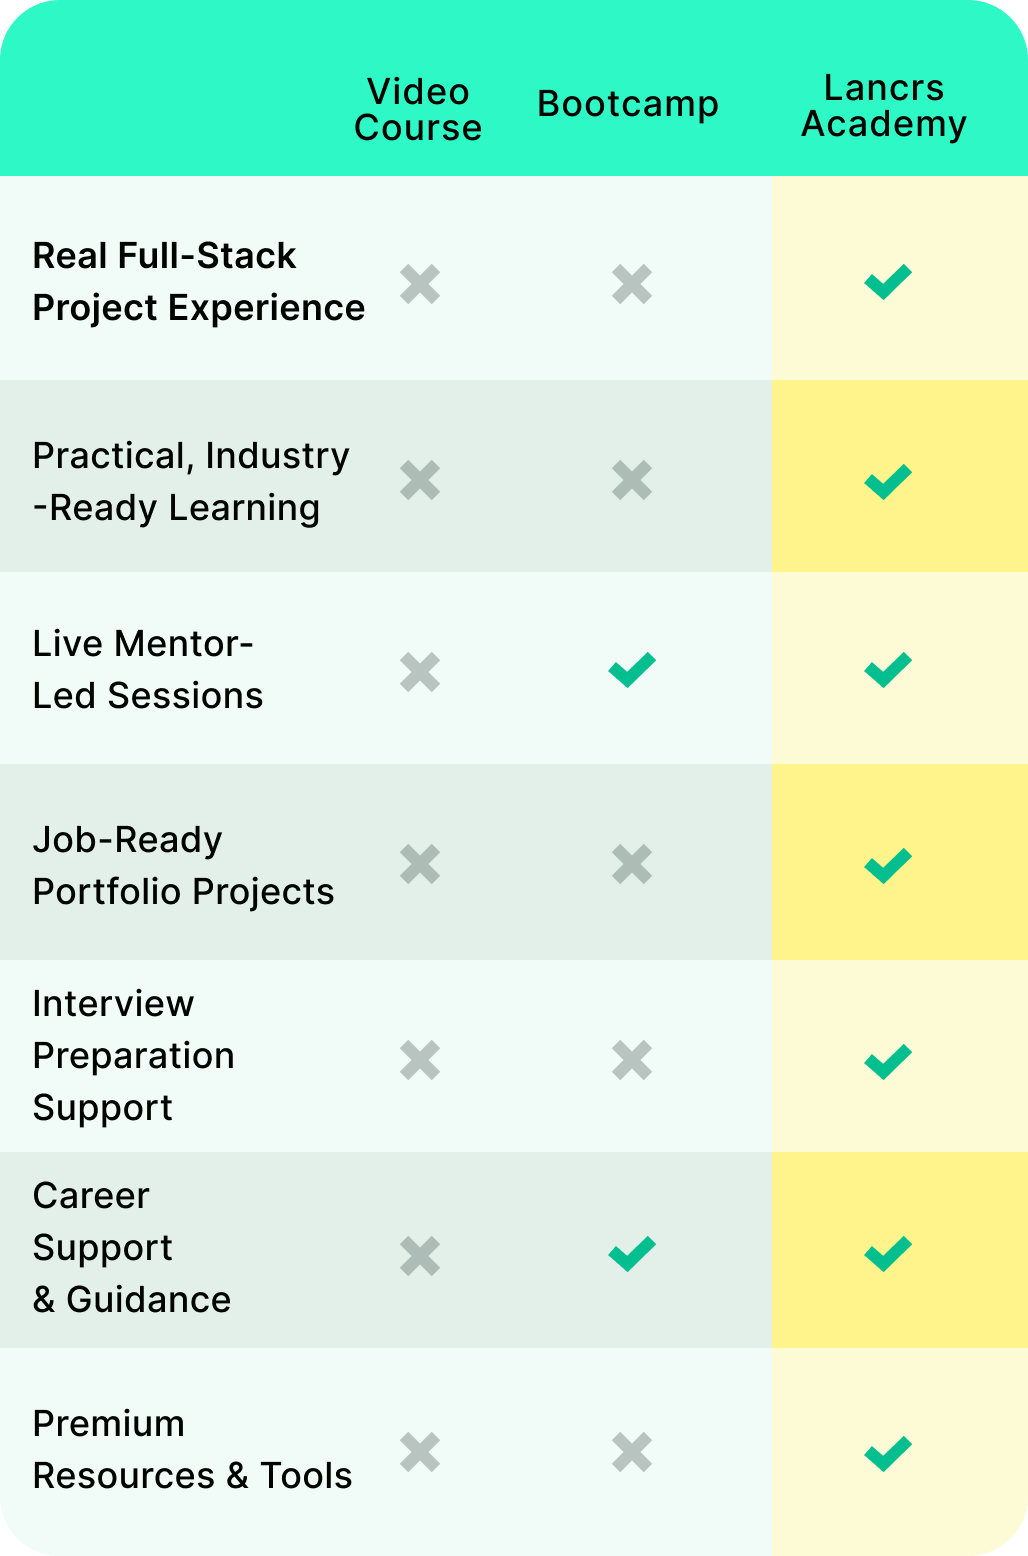Click Bootcamp checkmark for Career Support & Guidance
Image resolution: width=1028 pixels, height=1556 pixels.
pyautogui.click(x=632, y=1253)
